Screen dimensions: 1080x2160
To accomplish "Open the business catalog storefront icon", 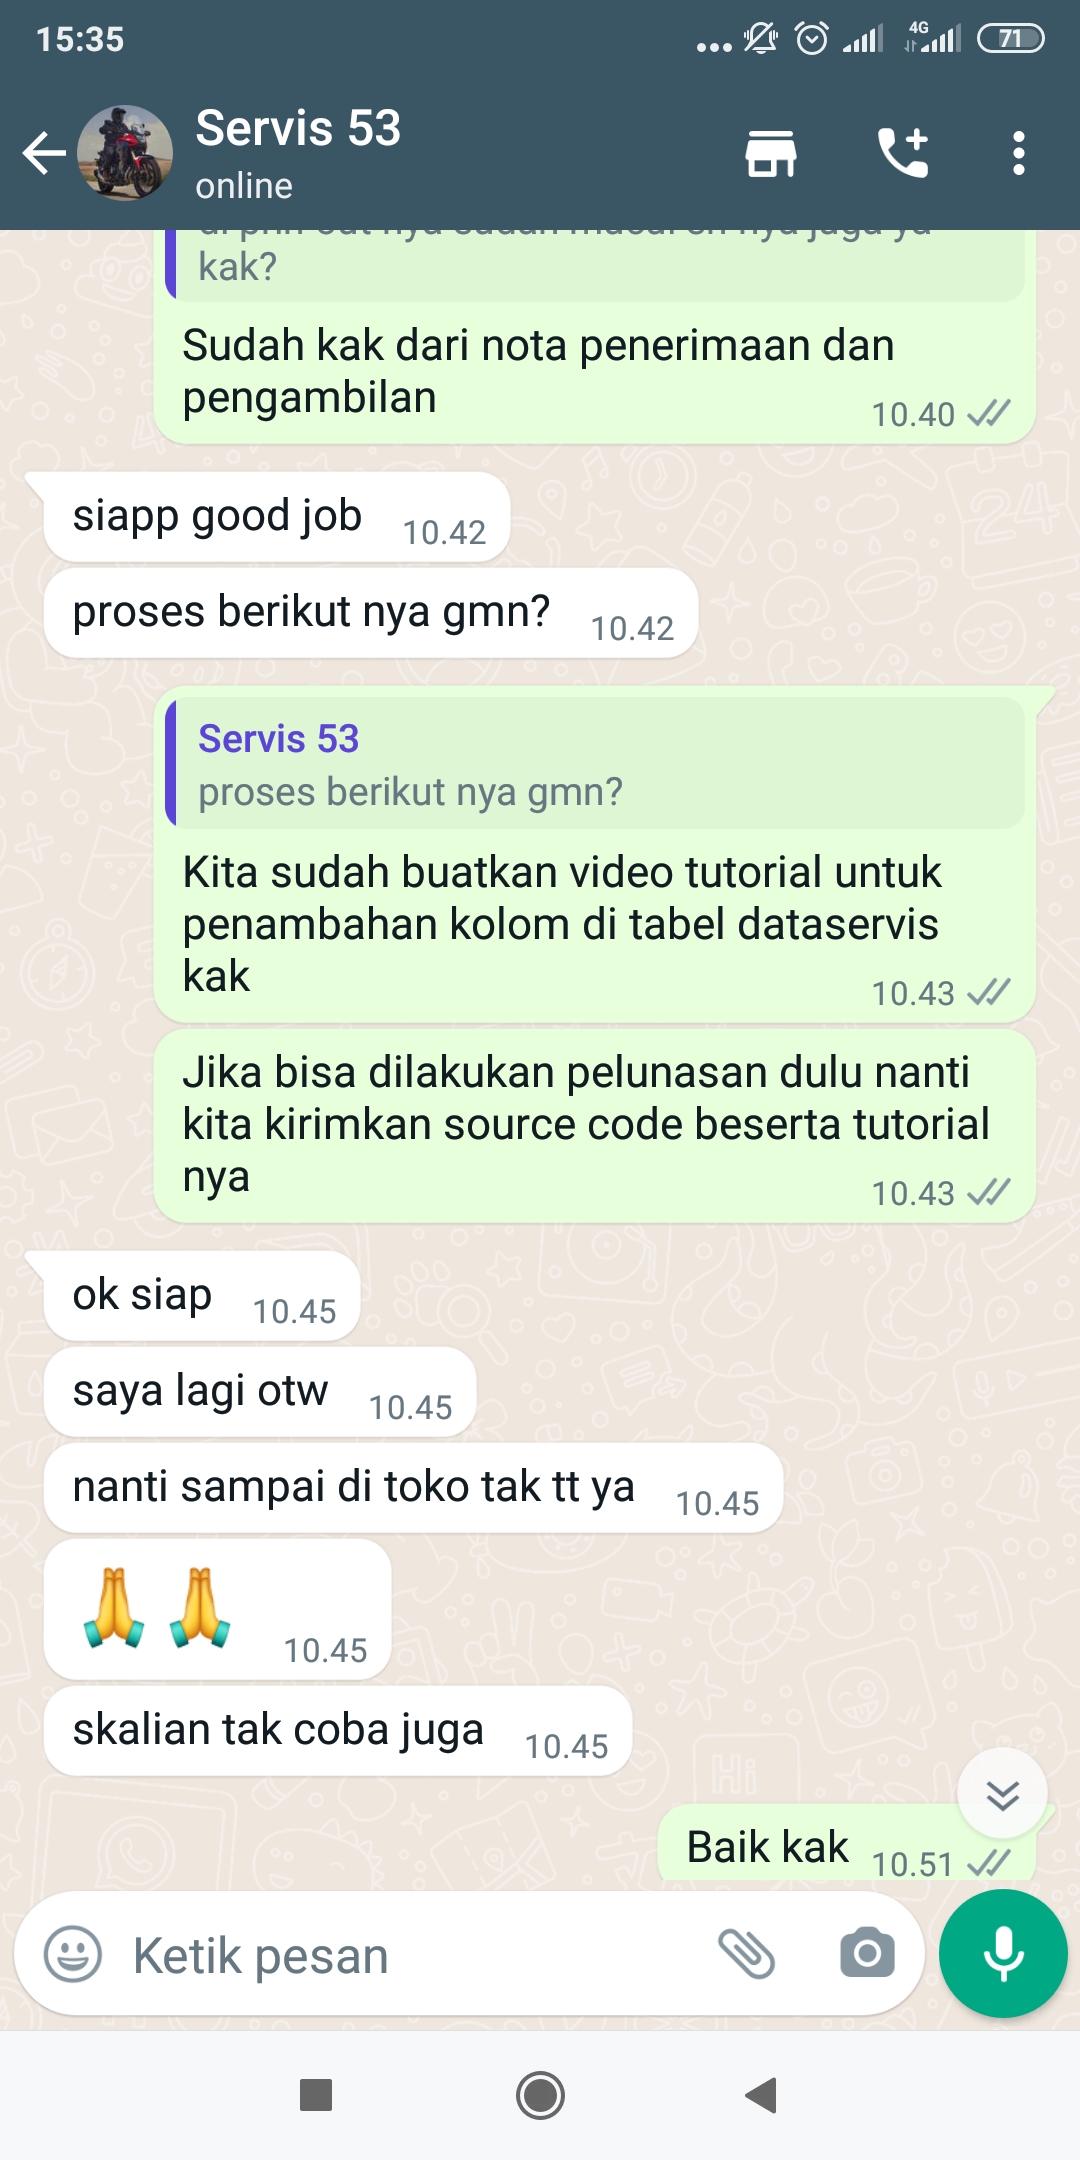I will pyautogui.click(x=771, y=153).
